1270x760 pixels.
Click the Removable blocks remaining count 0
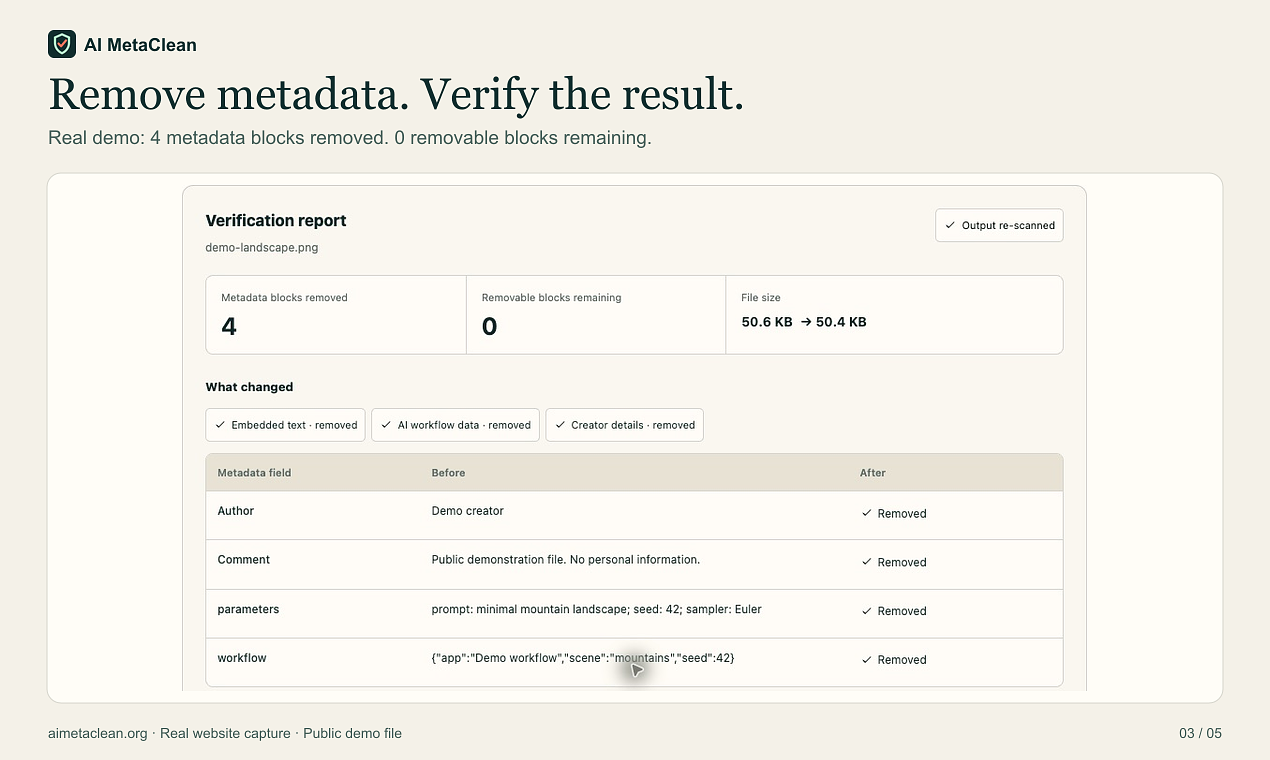(489, 327)
